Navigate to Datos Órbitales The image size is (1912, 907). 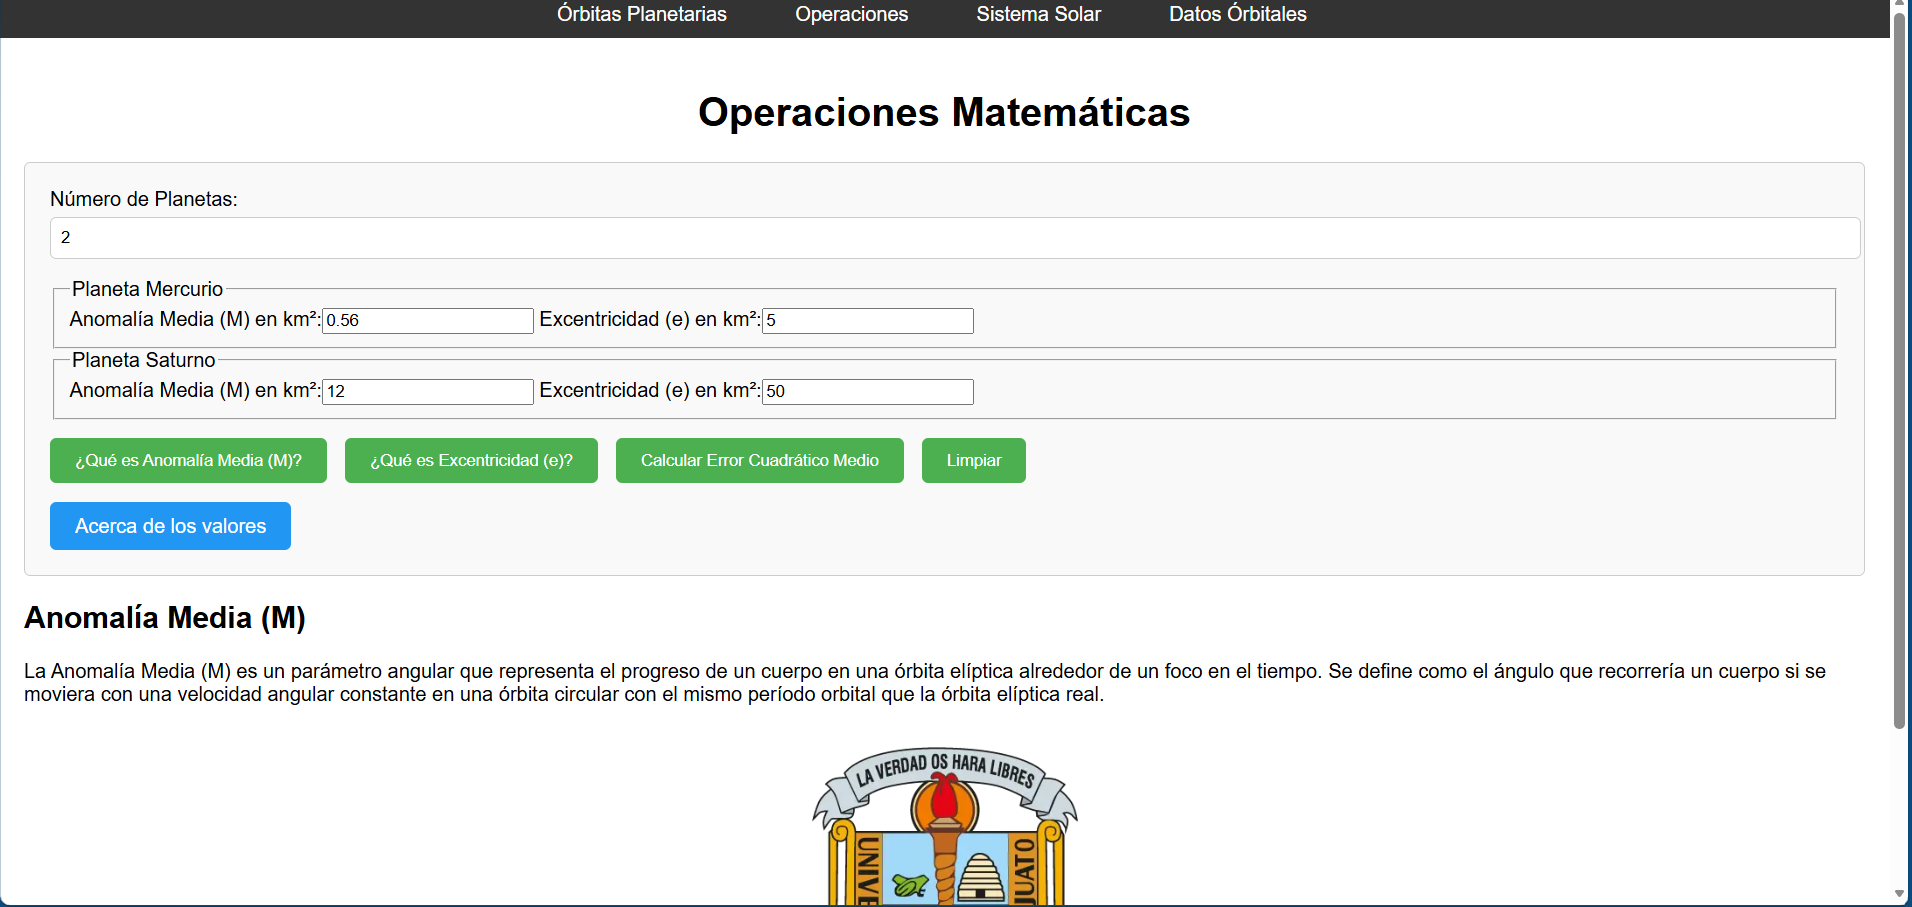[x=1237, y=14]
